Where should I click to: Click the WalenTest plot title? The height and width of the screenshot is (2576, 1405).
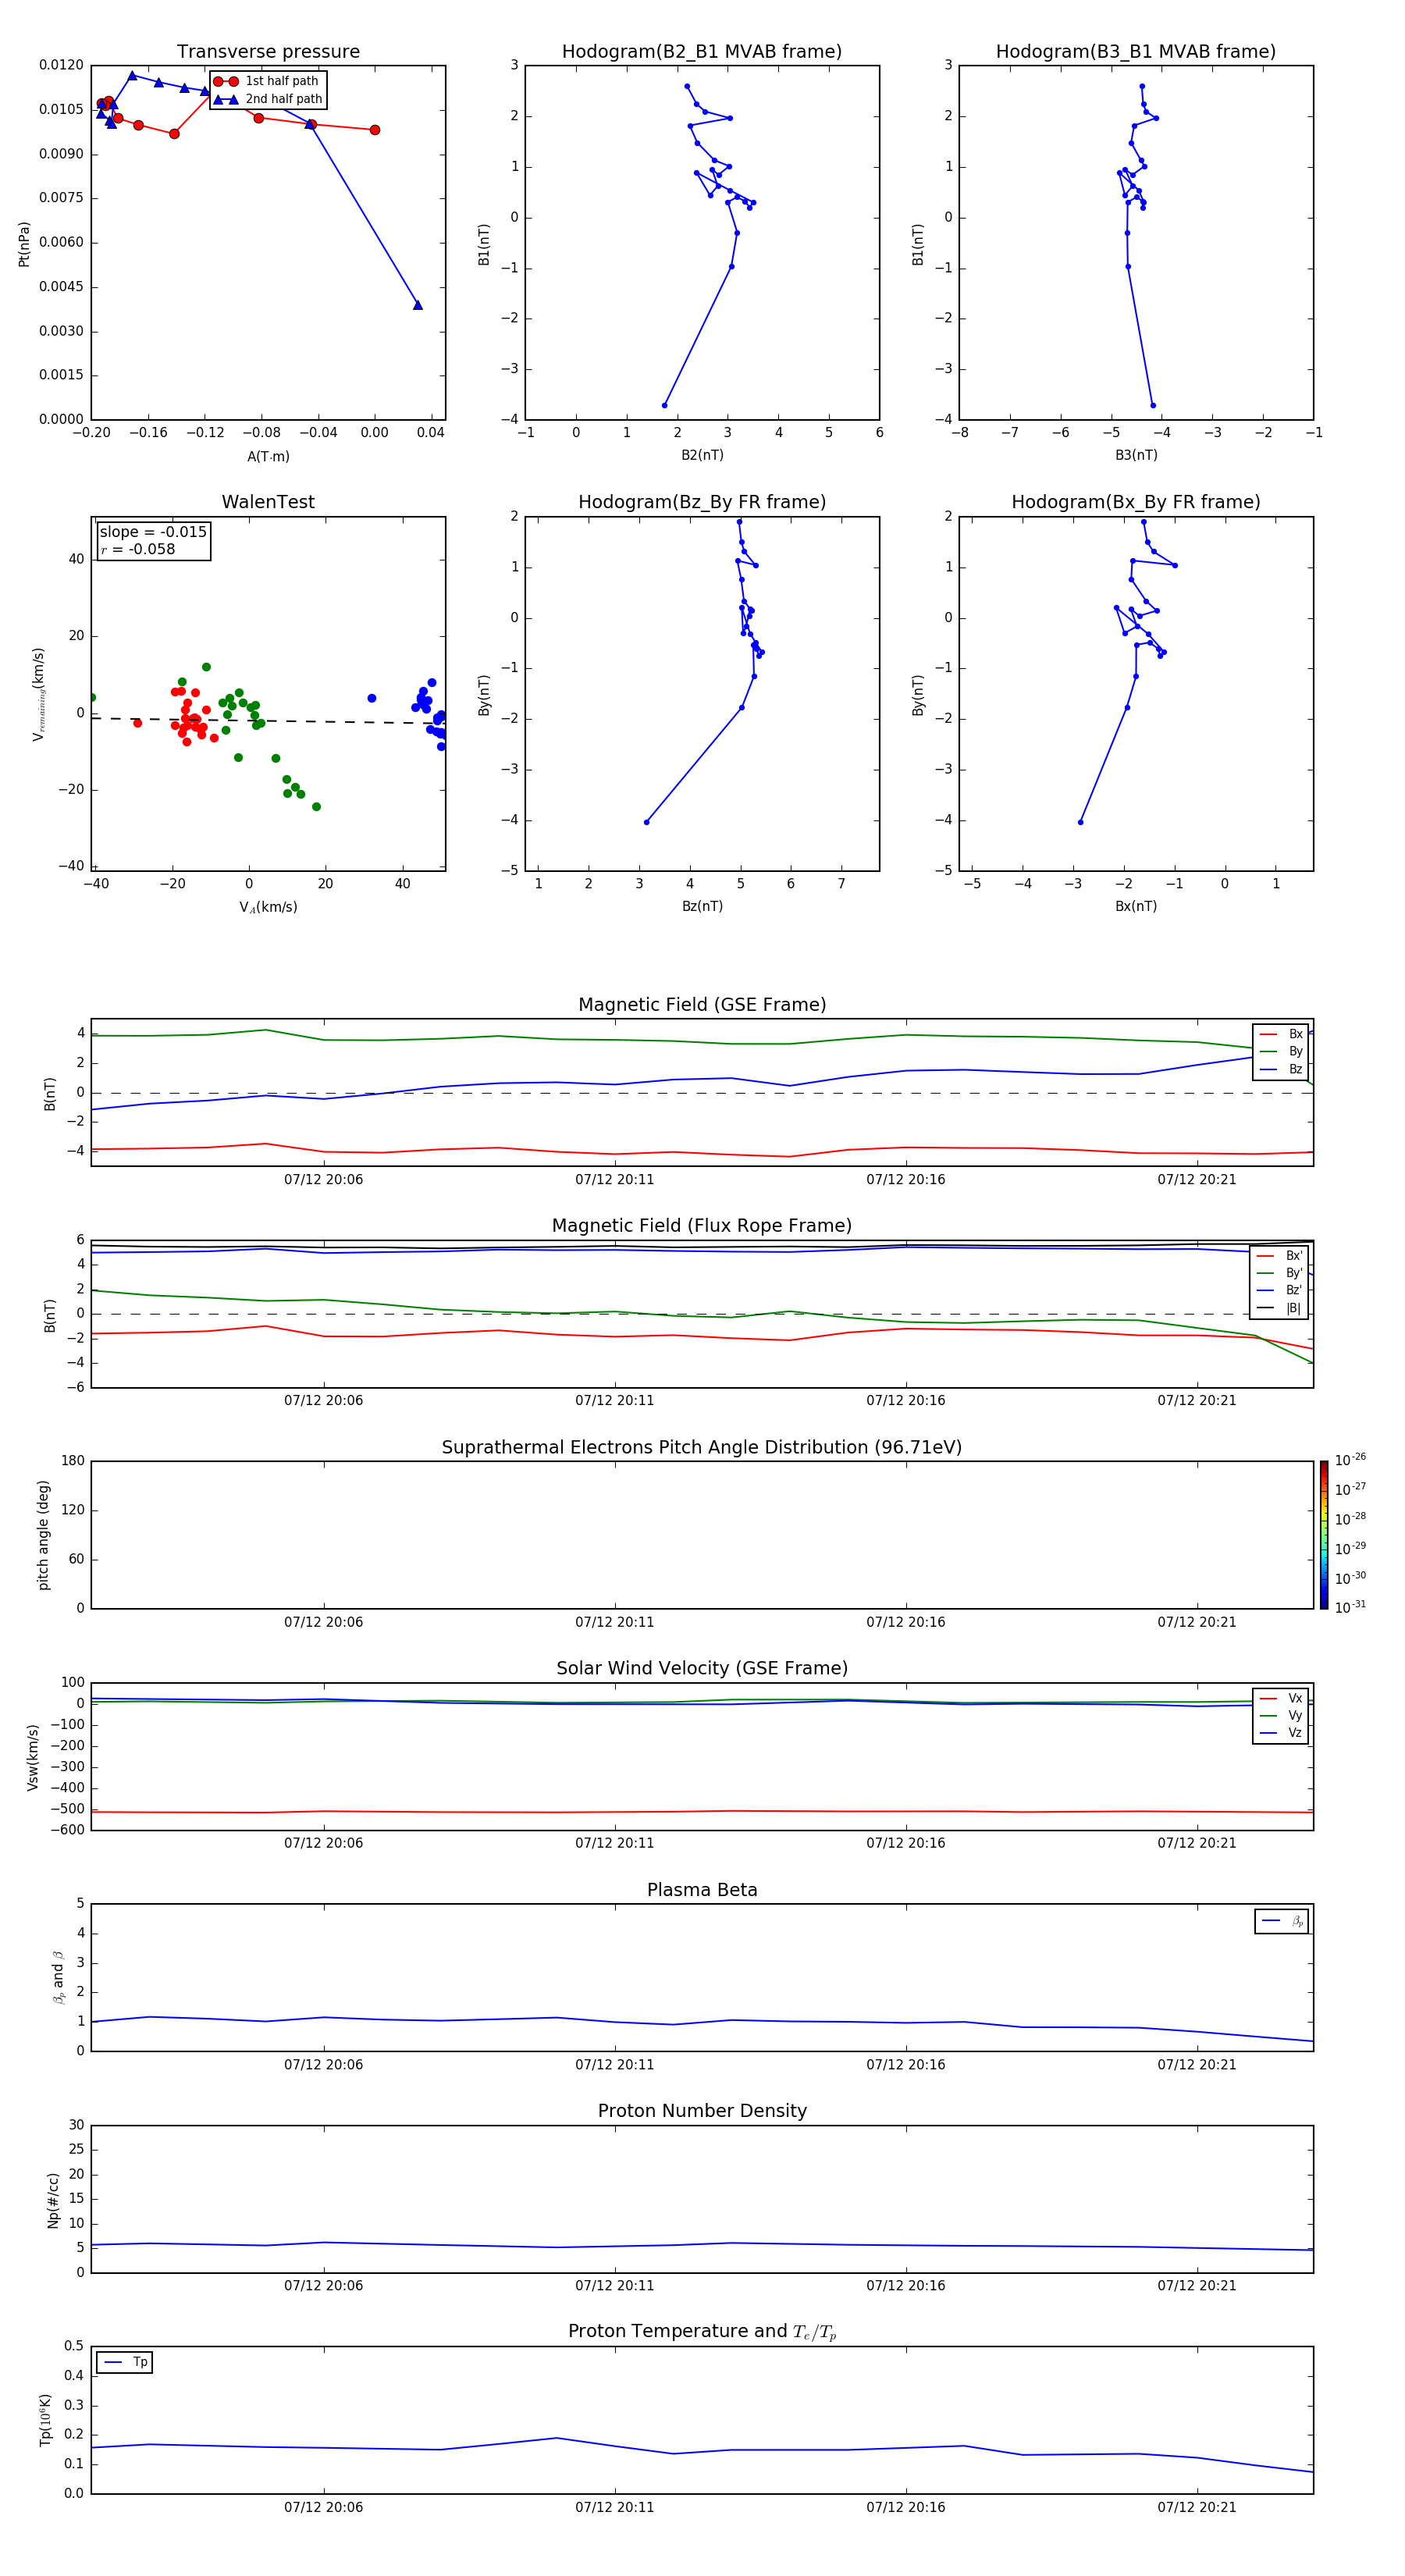pyautogui.click(x=268, y=502)
